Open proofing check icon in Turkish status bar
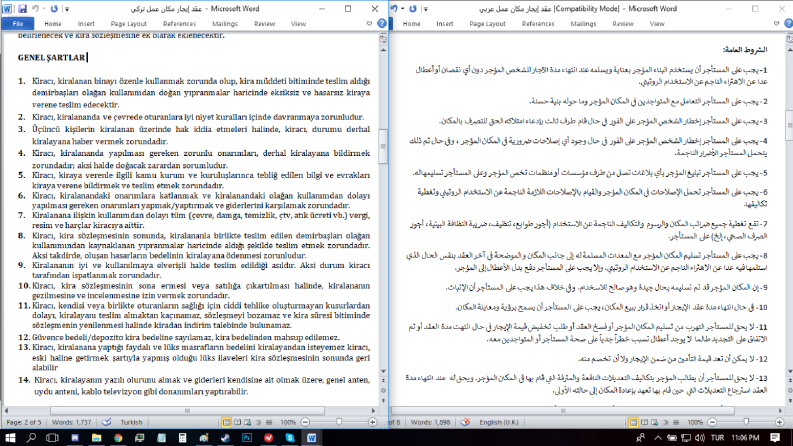The image size is (793, 446). coord(107,422)
